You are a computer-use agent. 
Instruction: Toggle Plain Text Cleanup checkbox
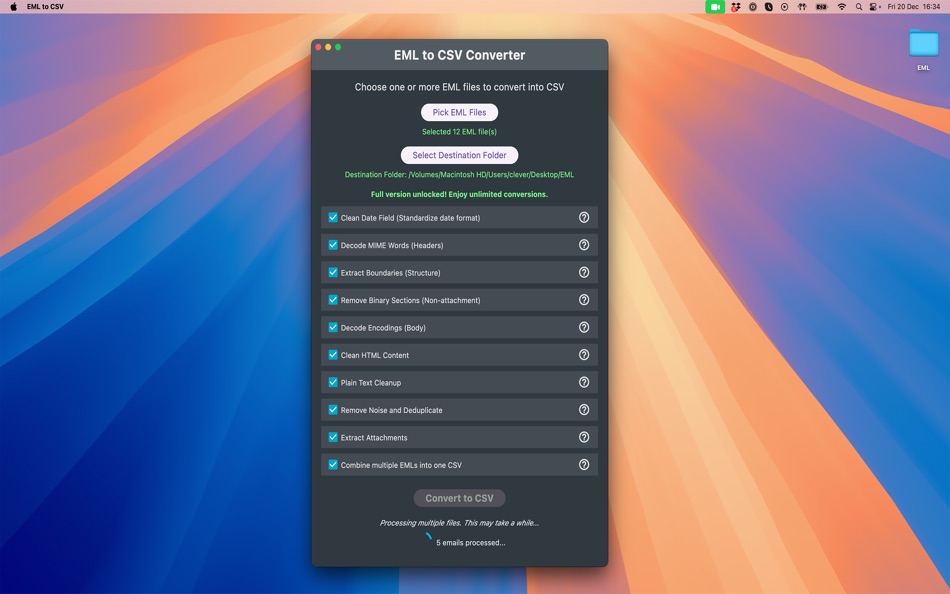pos(333,382)
